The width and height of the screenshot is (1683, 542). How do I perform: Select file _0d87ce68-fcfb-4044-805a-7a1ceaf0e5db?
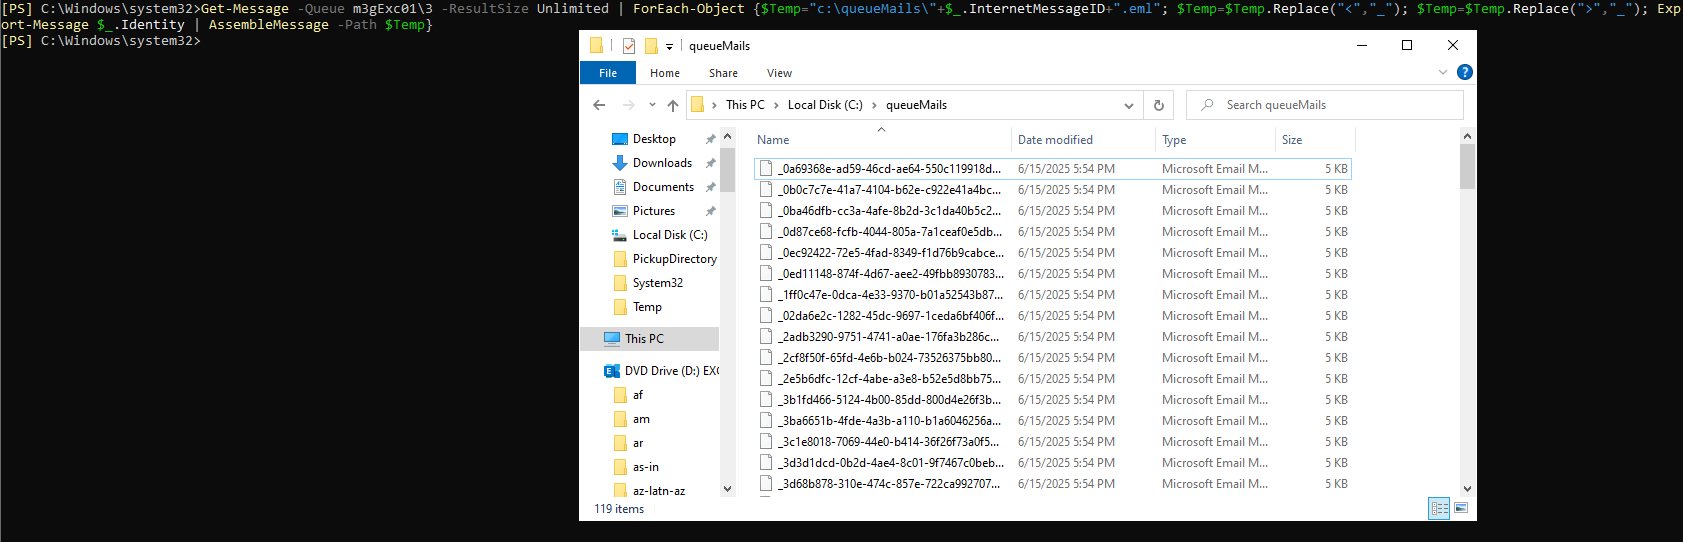click(x=1054, y=232)
